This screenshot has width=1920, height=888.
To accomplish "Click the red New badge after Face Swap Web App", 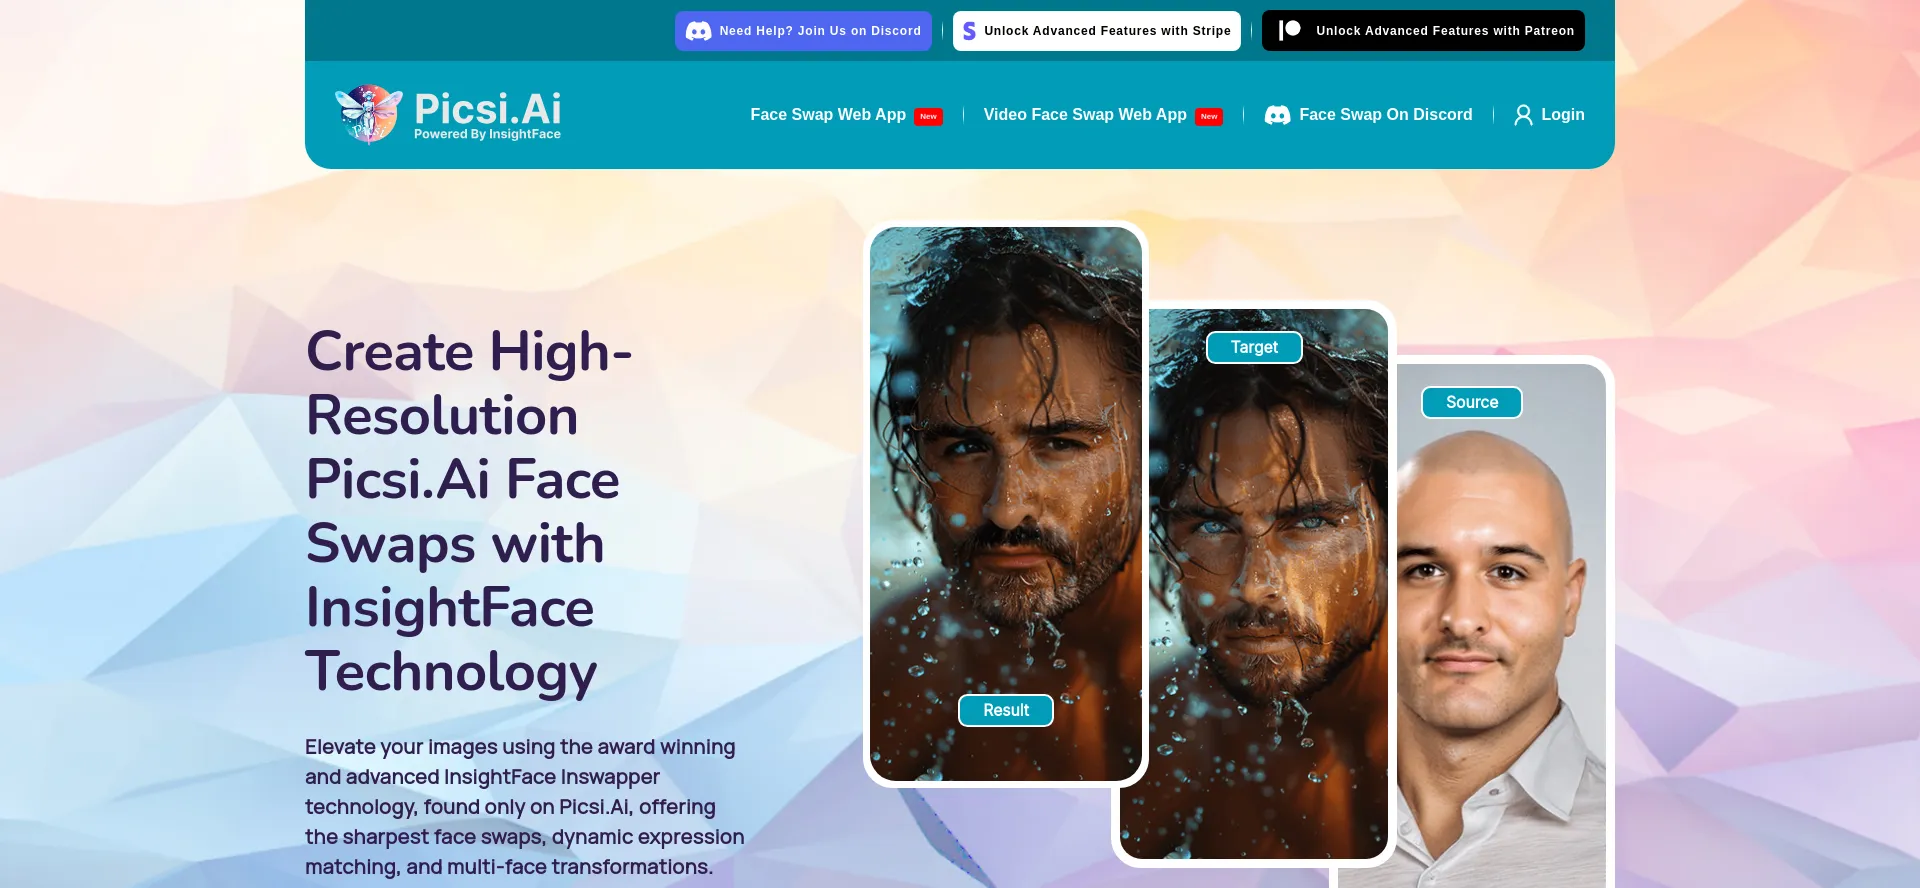I will 928,116.
